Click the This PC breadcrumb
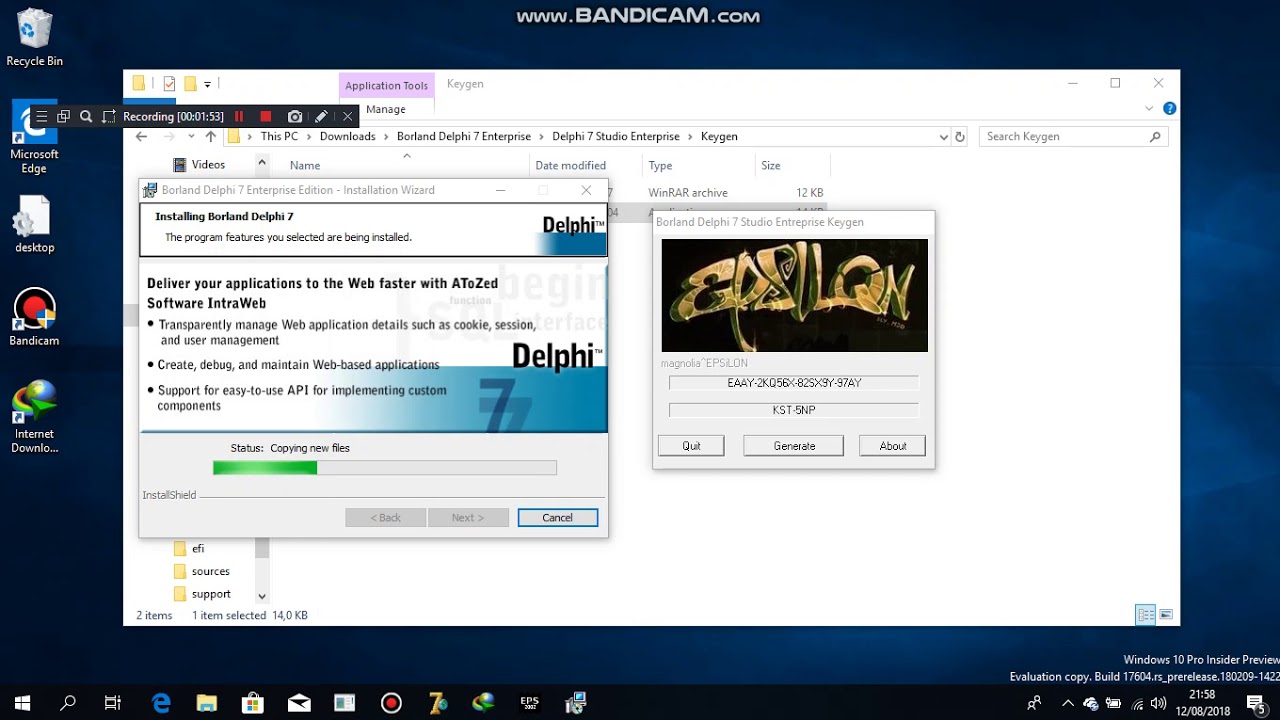The image size is (1280, 720). tap(279, 137)
